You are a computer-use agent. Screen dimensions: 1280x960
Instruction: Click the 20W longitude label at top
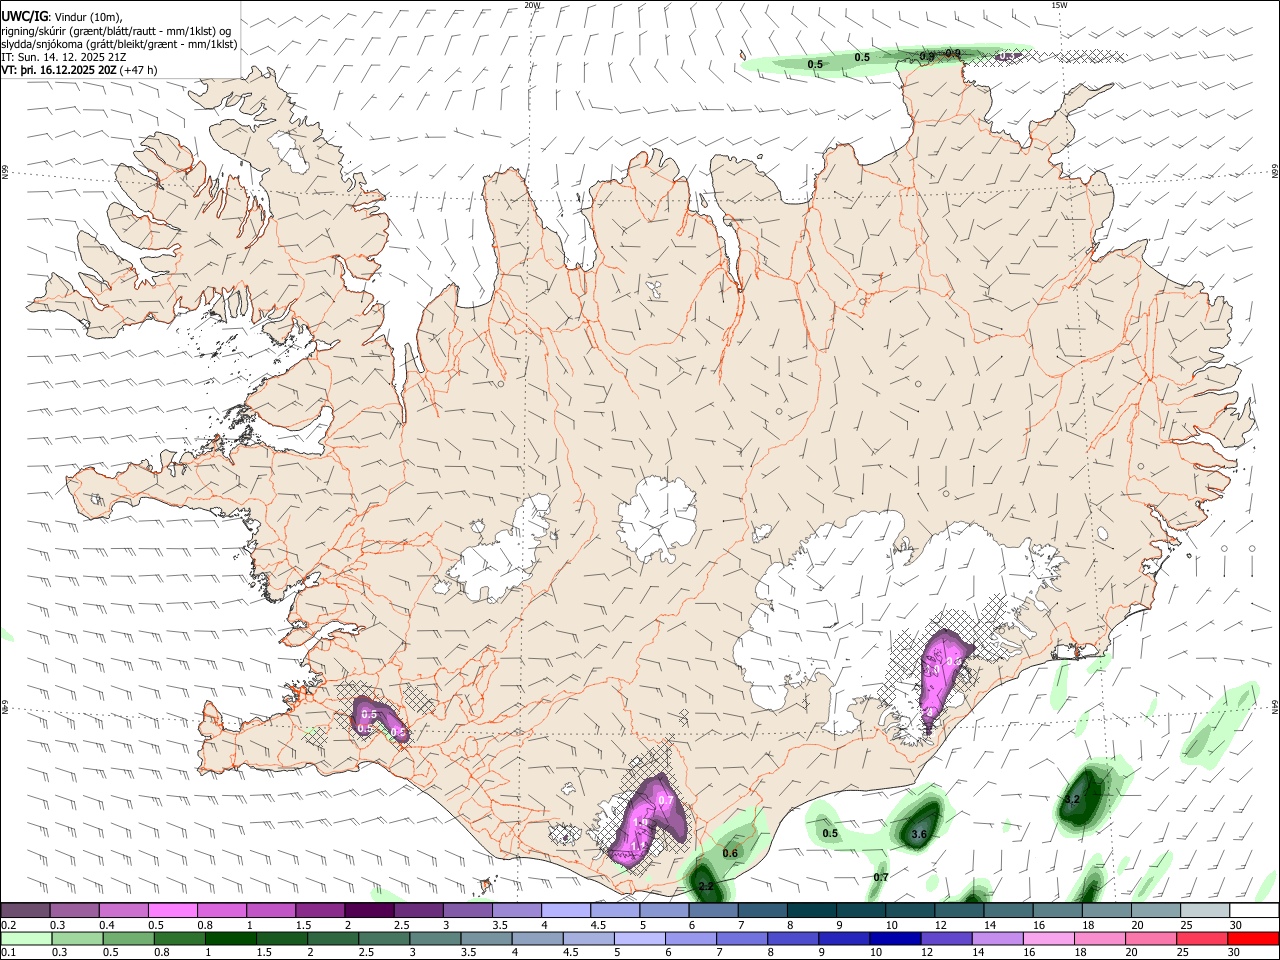(x=532, y=5)
